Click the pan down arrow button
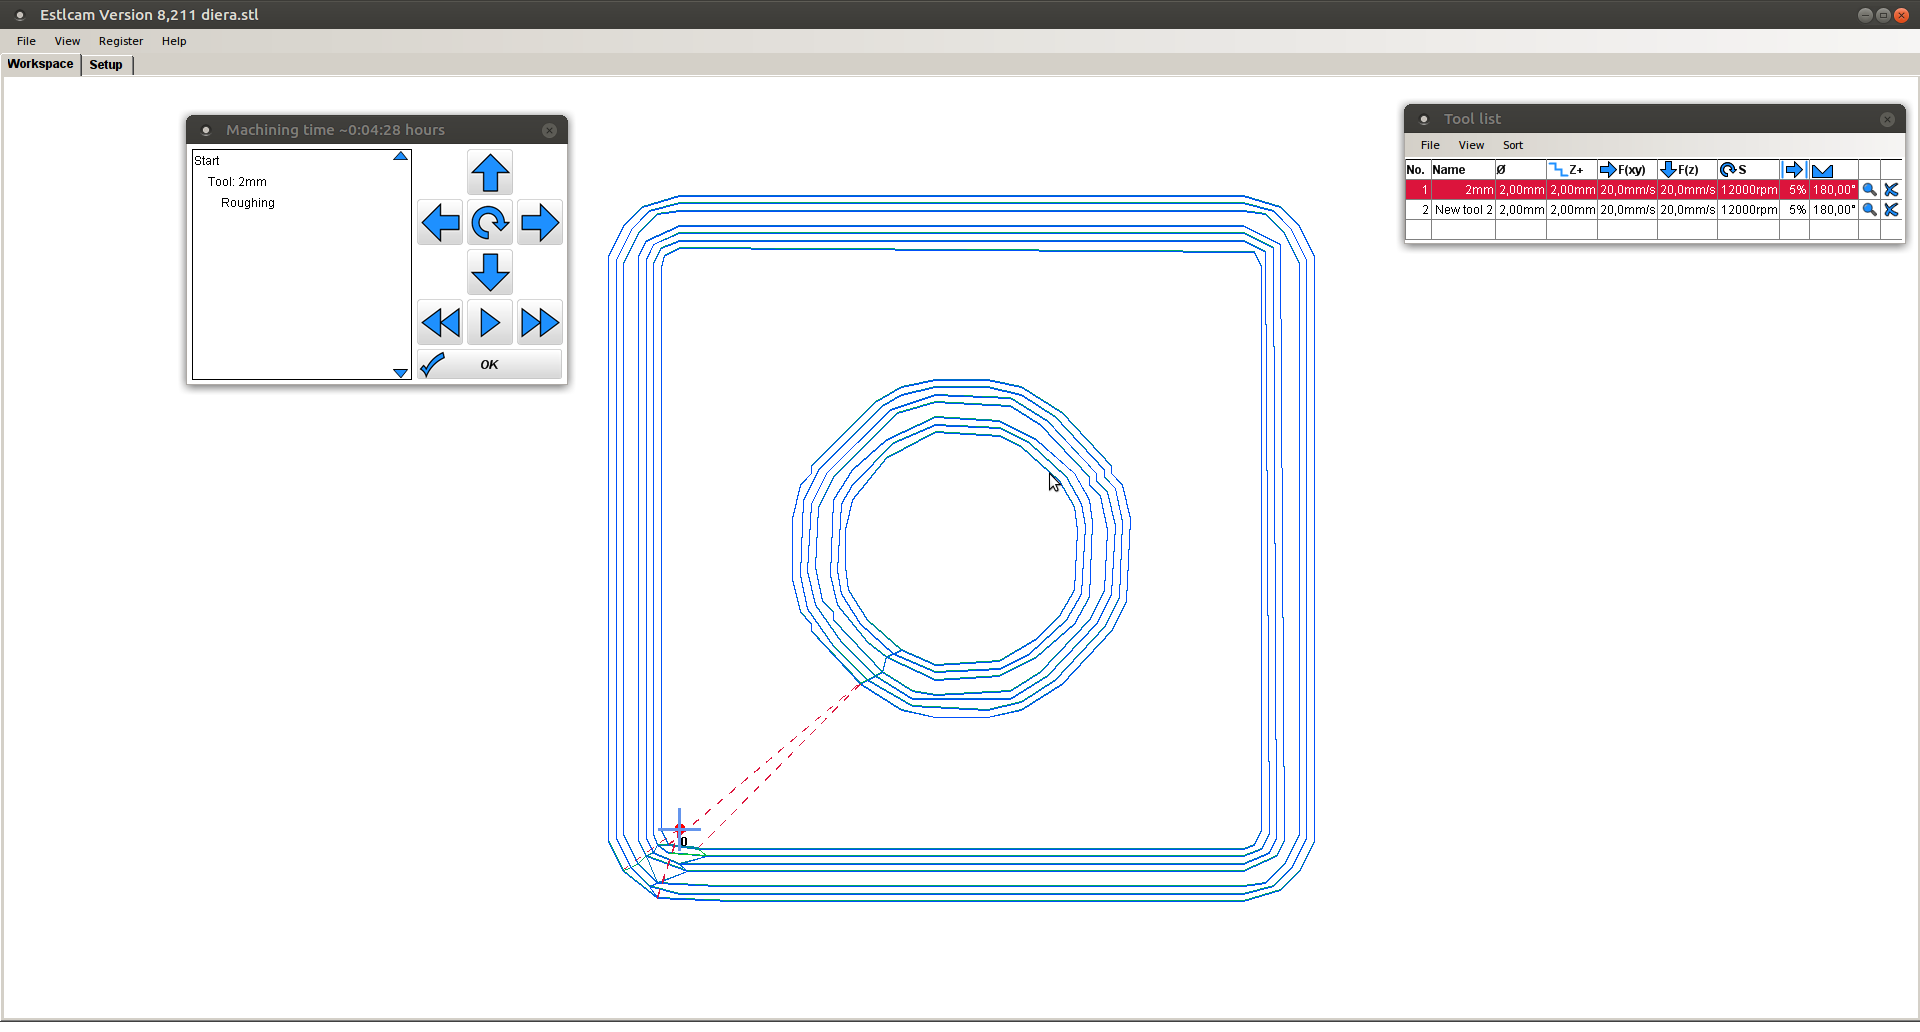1920x1032 pixels. [490, 272]
